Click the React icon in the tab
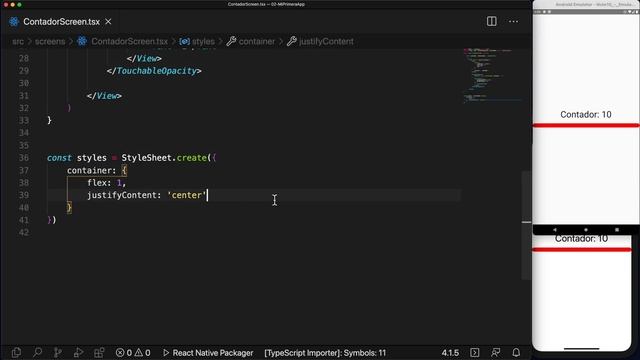 (14, 22)
